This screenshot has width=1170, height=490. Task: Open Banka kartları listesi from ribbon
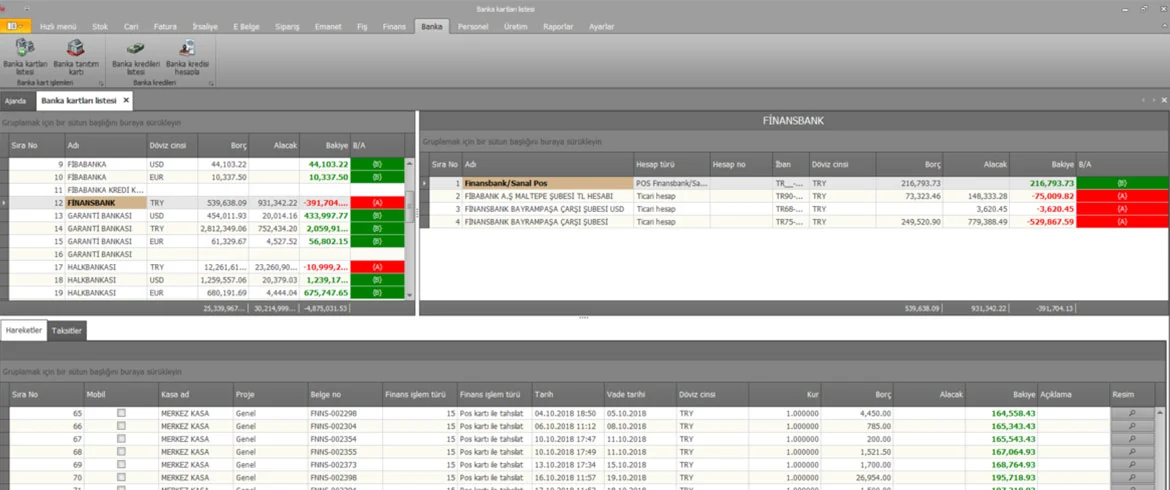point(25,56)
